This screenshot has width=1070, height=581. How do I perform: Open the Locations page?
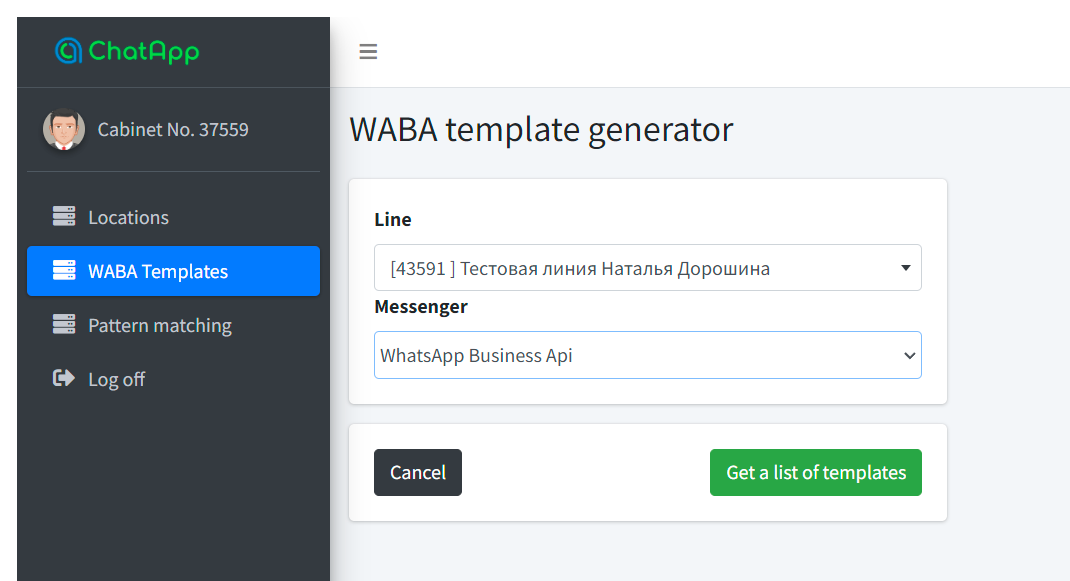pyautogui.click(x=128, y=217)
